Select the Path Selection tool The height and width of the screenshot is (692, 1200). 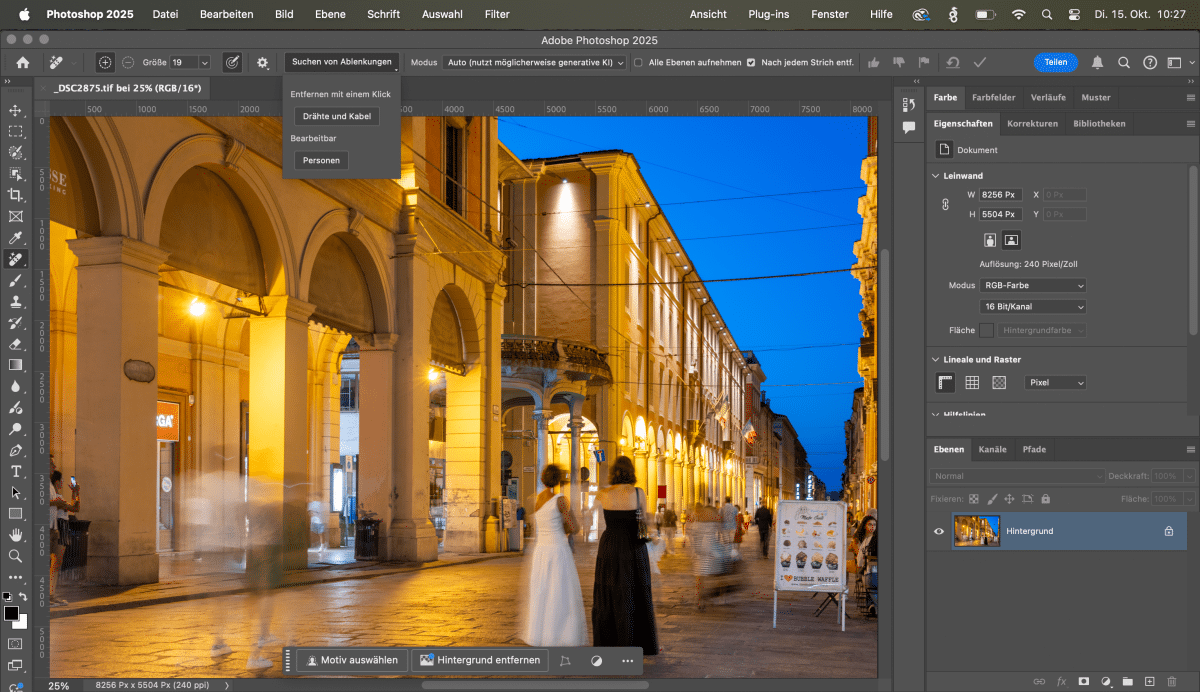(15, 492)
